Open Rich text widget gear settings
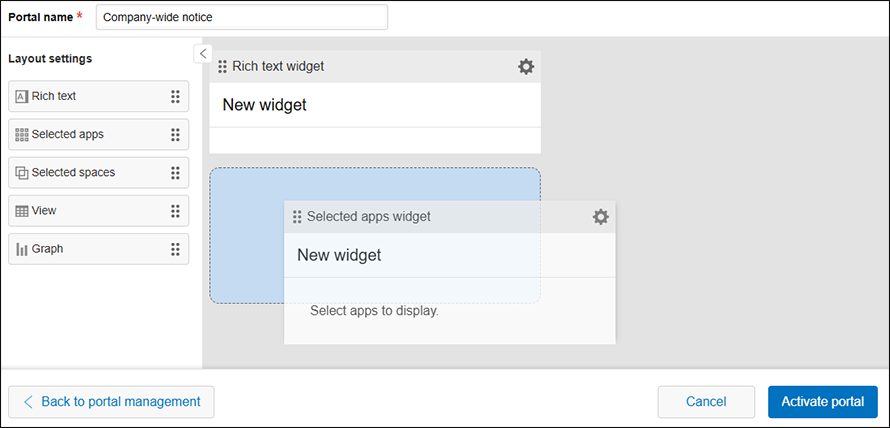 [x=526, y=67]
